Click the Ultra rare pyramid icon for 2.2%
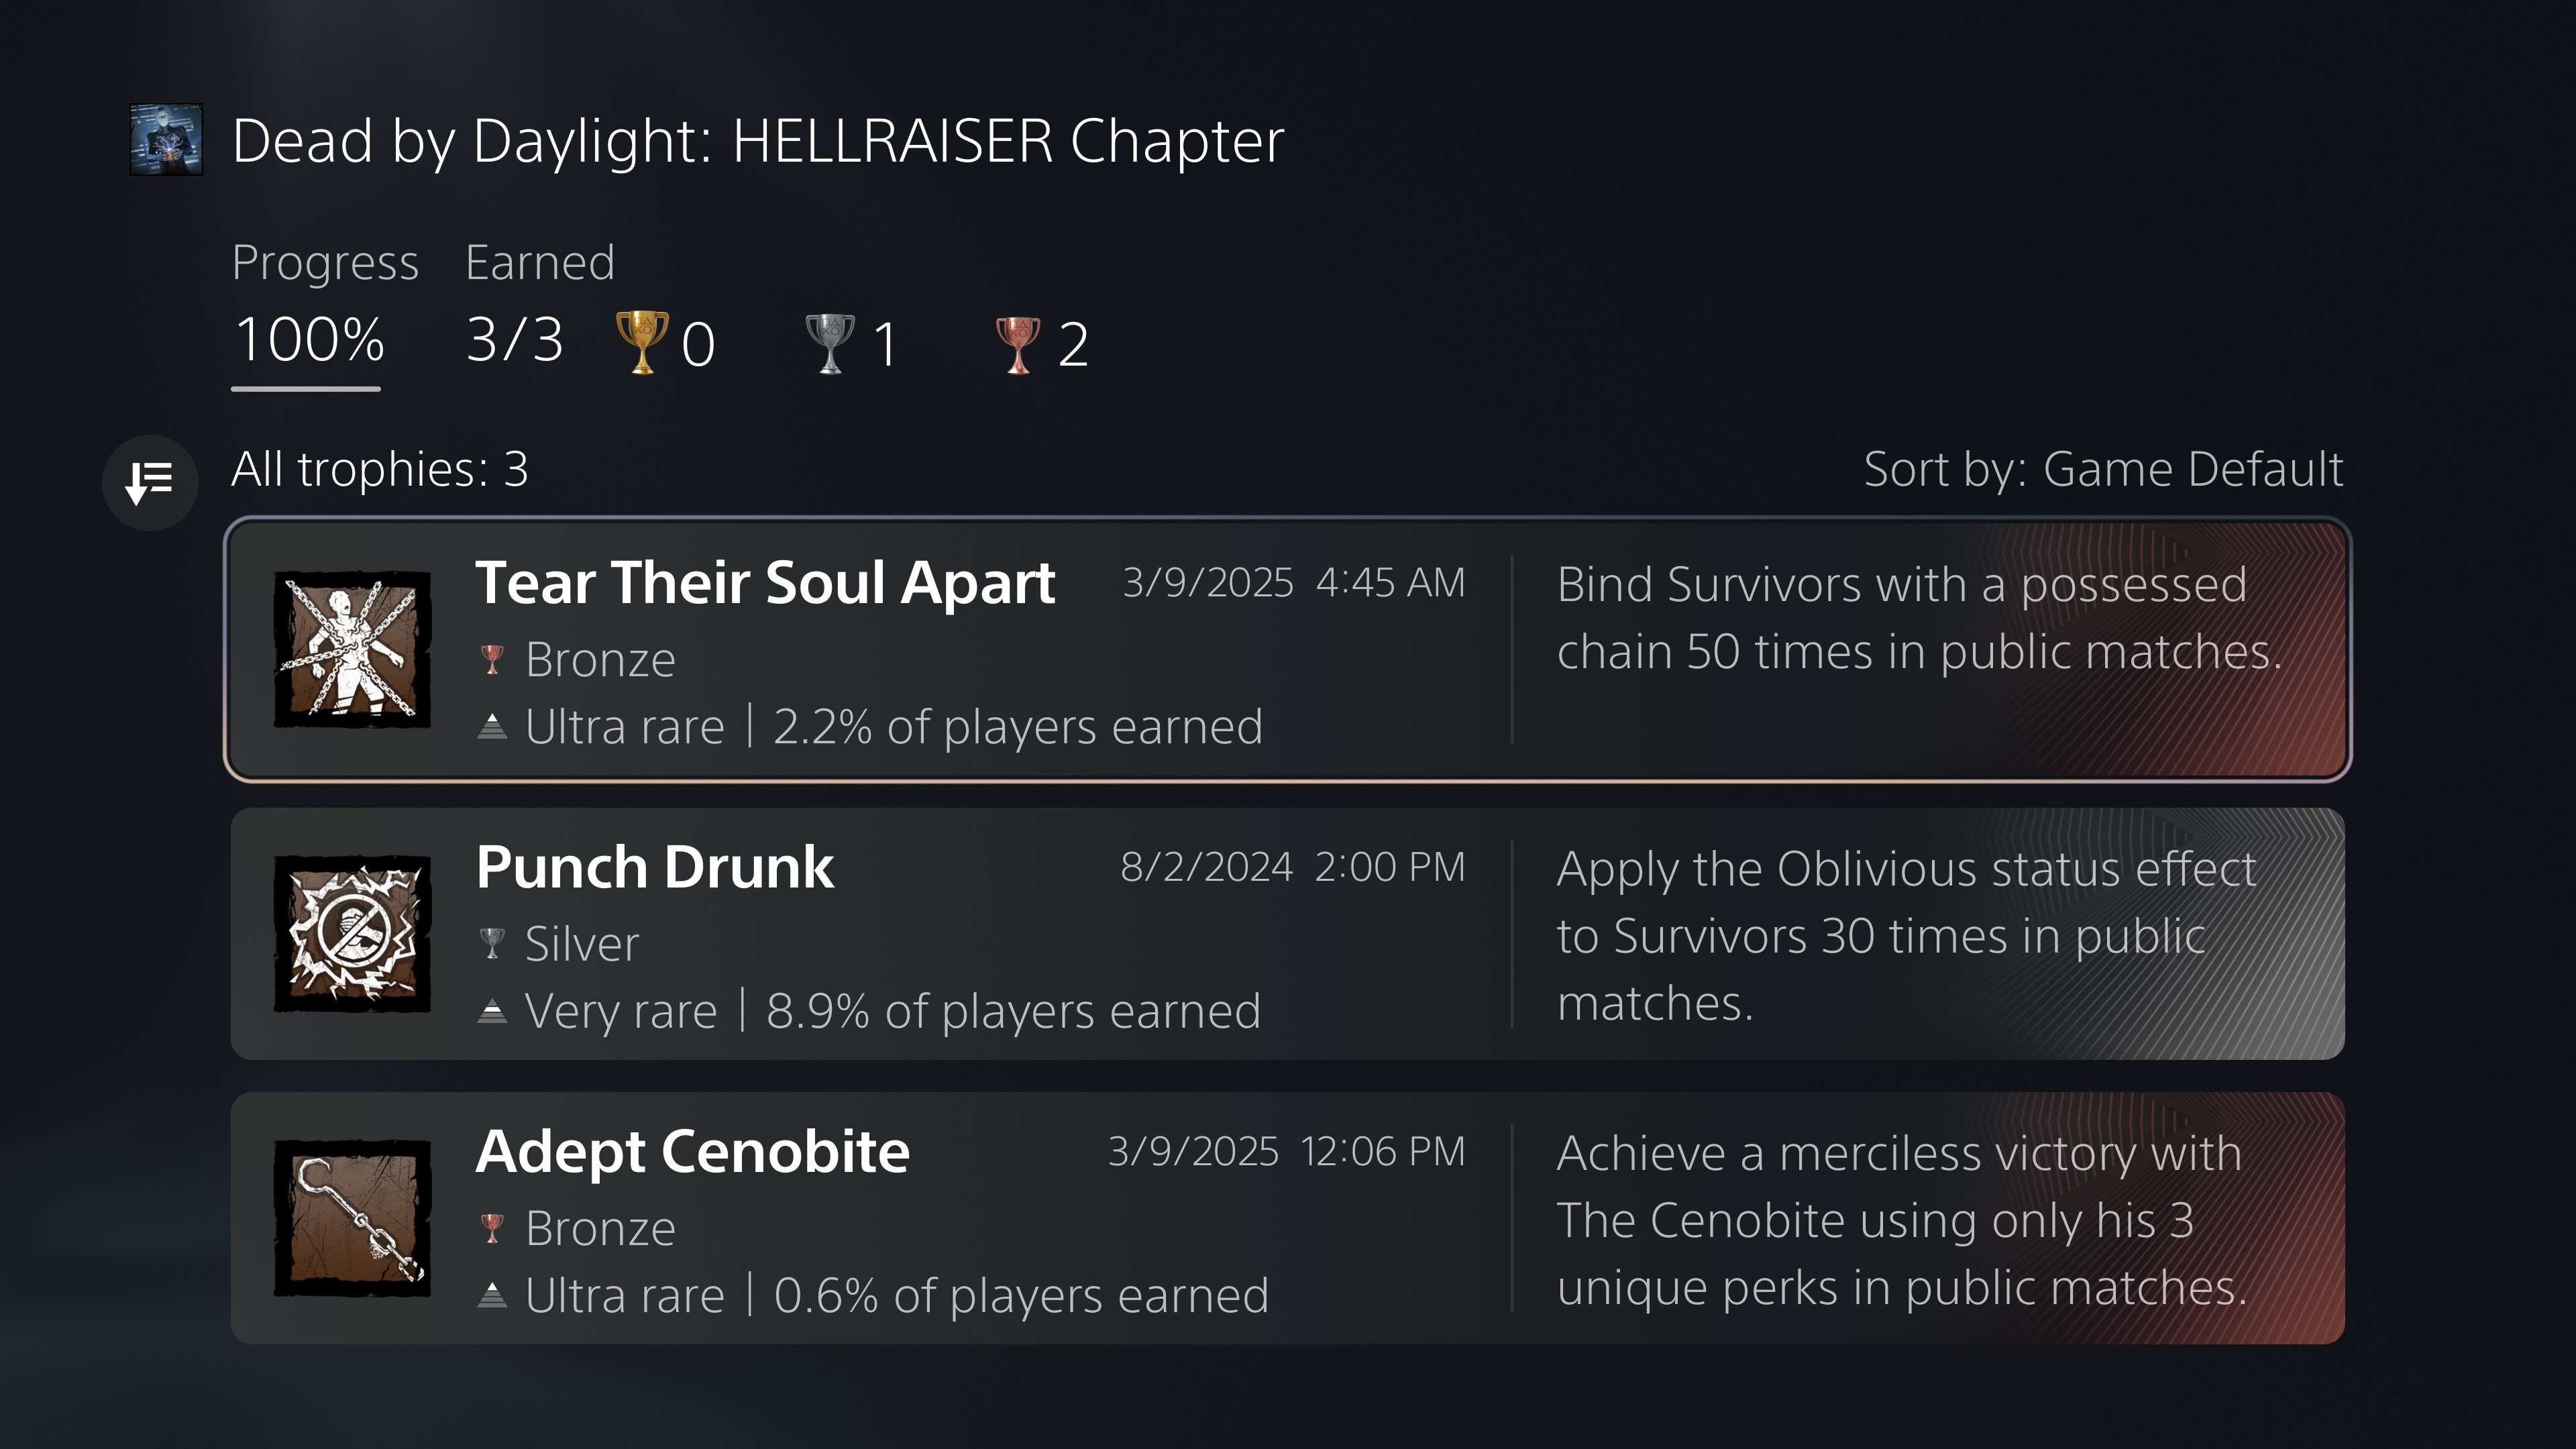Screen dimensions: 2576x1449 [x=492, y=726]
